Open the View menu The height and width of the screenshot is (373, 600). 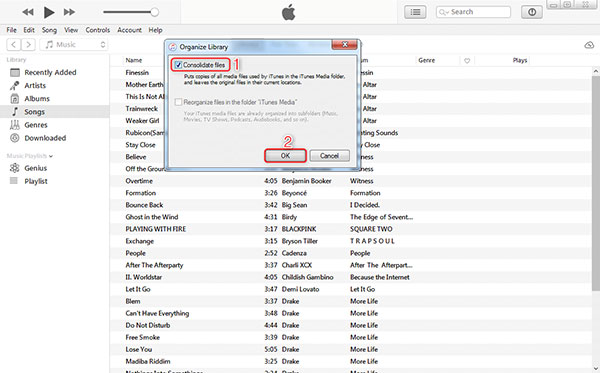(71, 30)
